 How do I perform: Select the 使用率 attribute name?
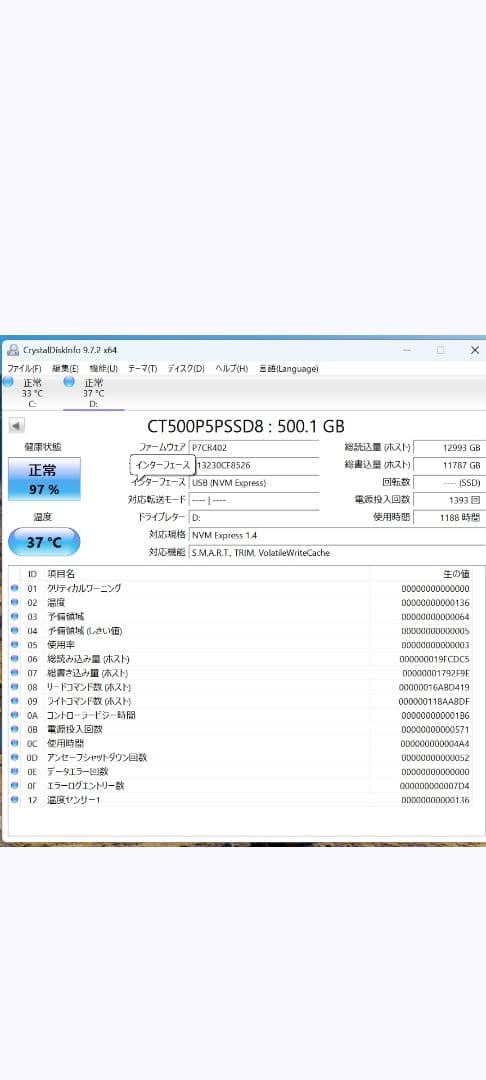point(61,645)
